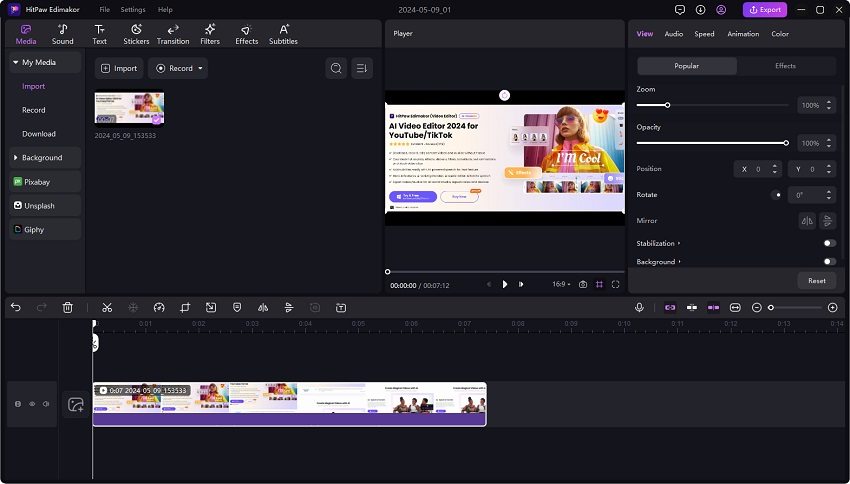Toggle track visibility eye icon
850x484 pixels.
[32, 404]
